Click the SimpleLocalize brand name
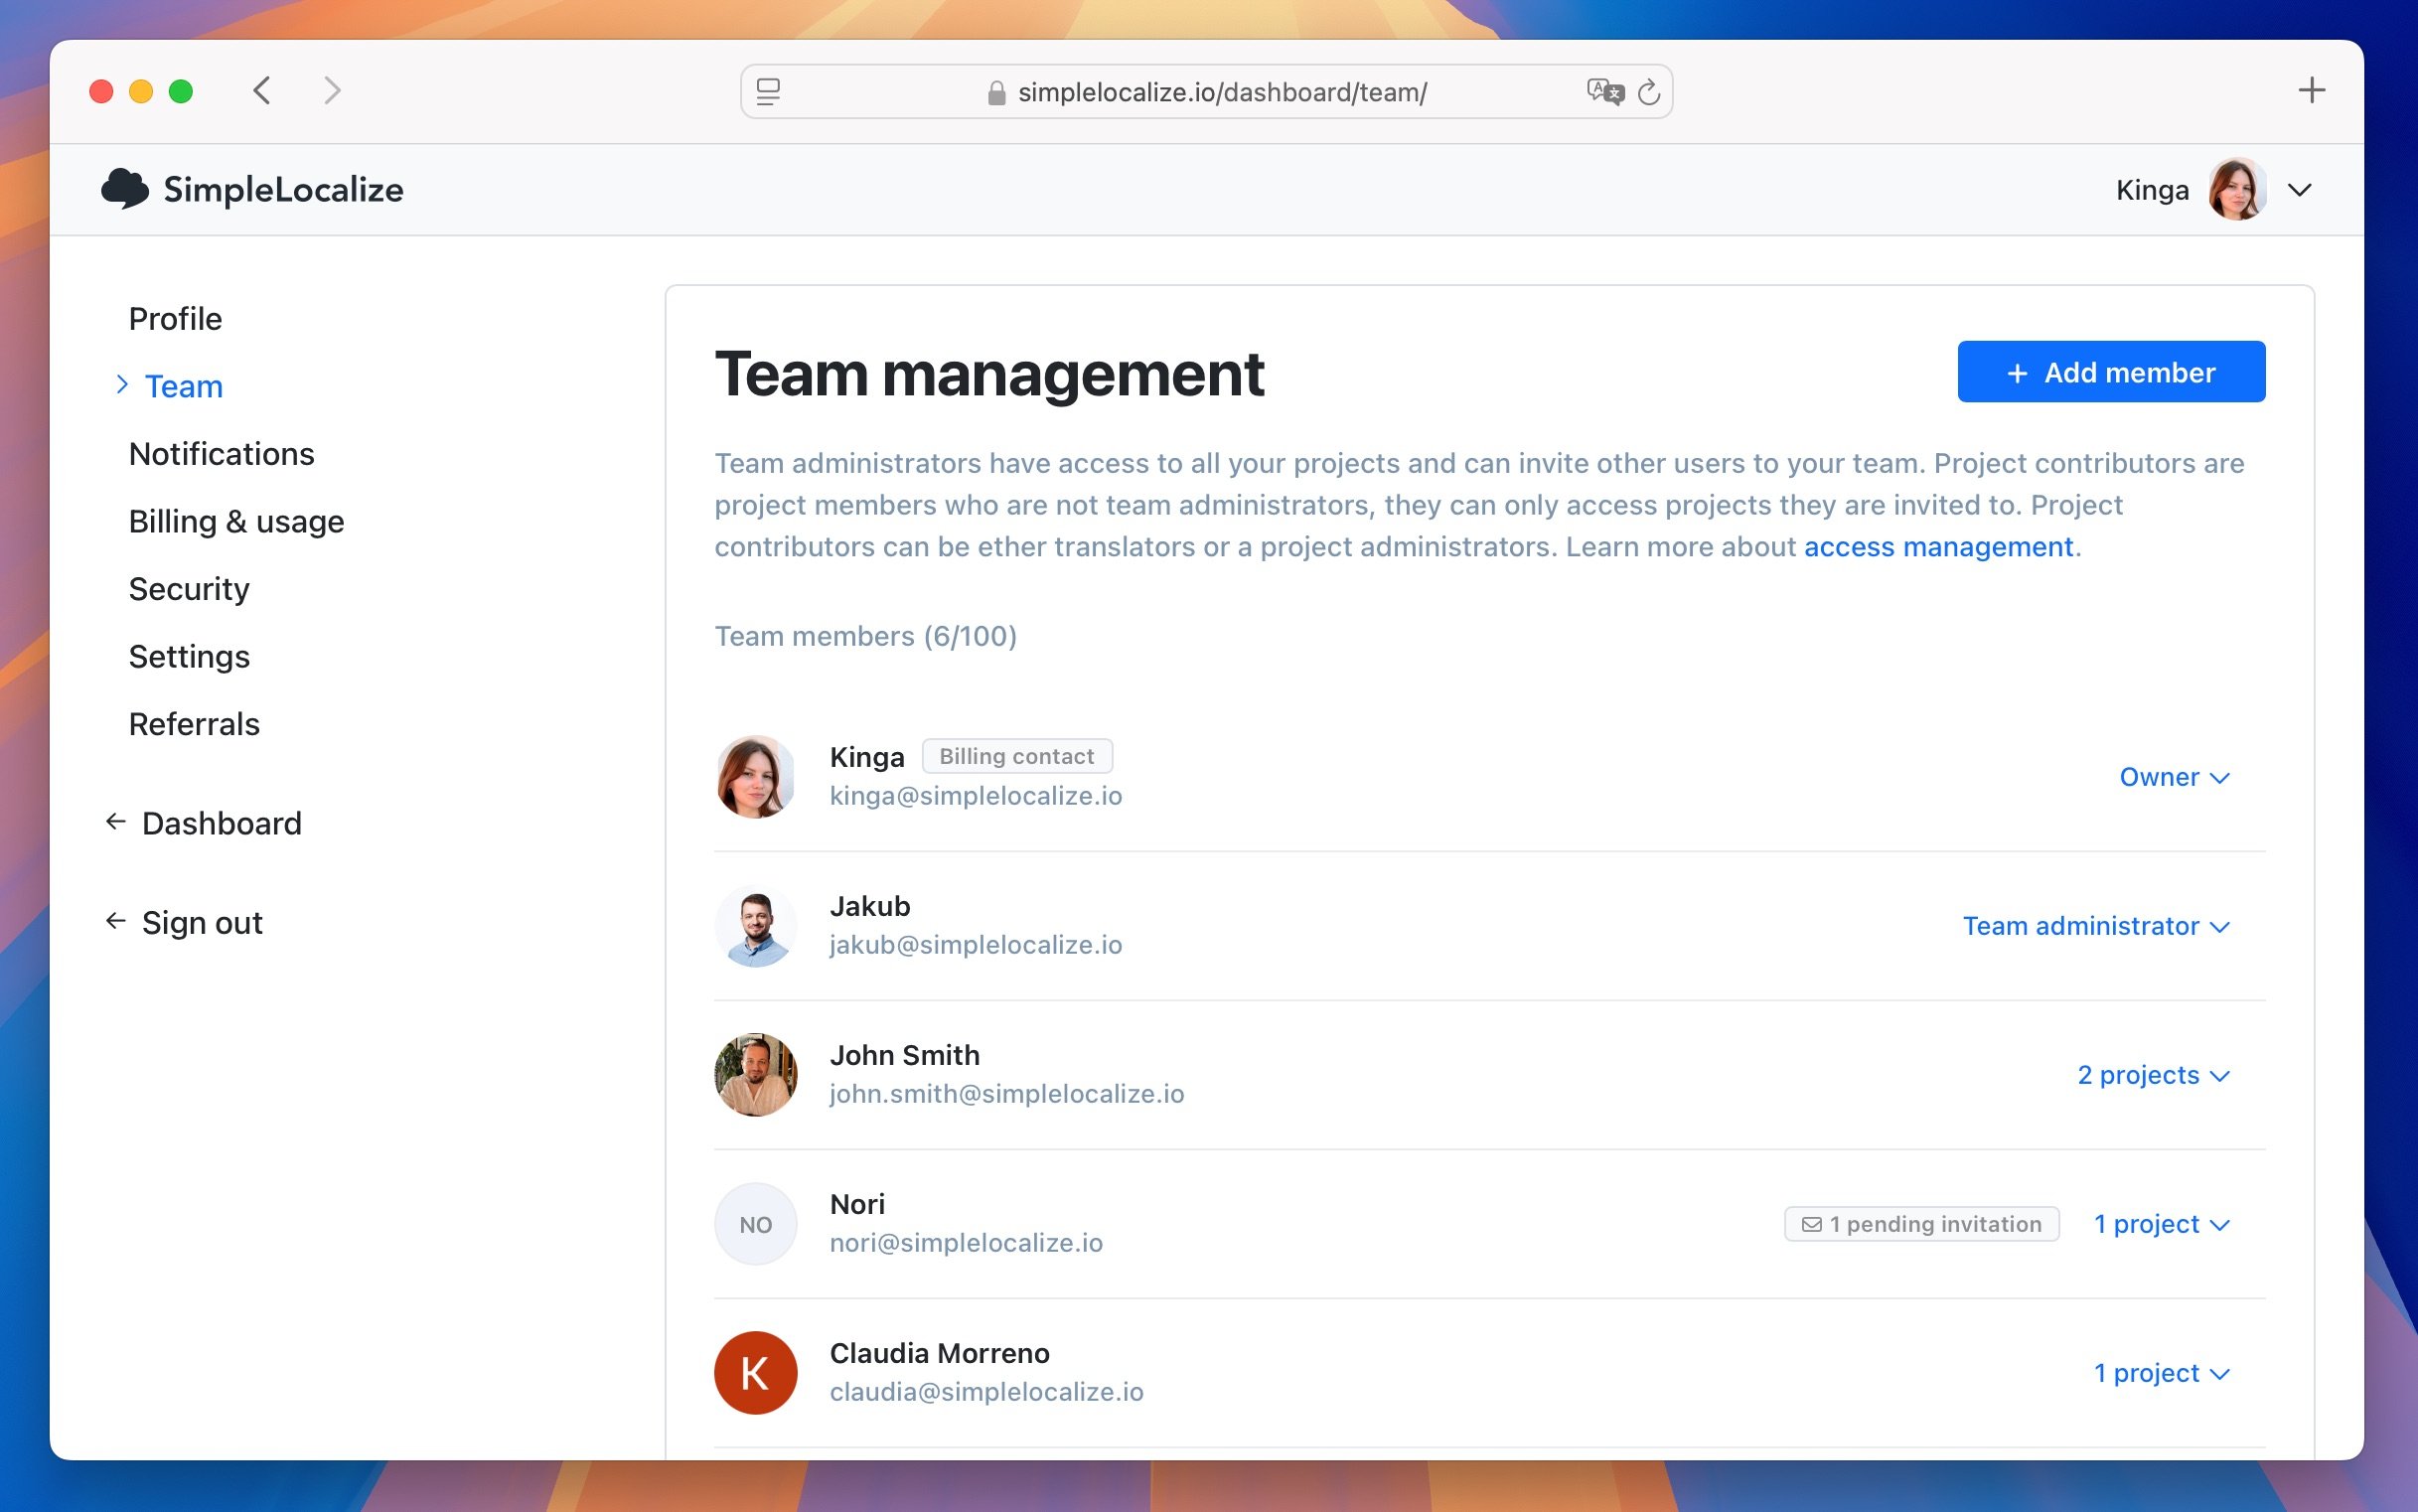 pyautogui.click(x=284, y=189)
